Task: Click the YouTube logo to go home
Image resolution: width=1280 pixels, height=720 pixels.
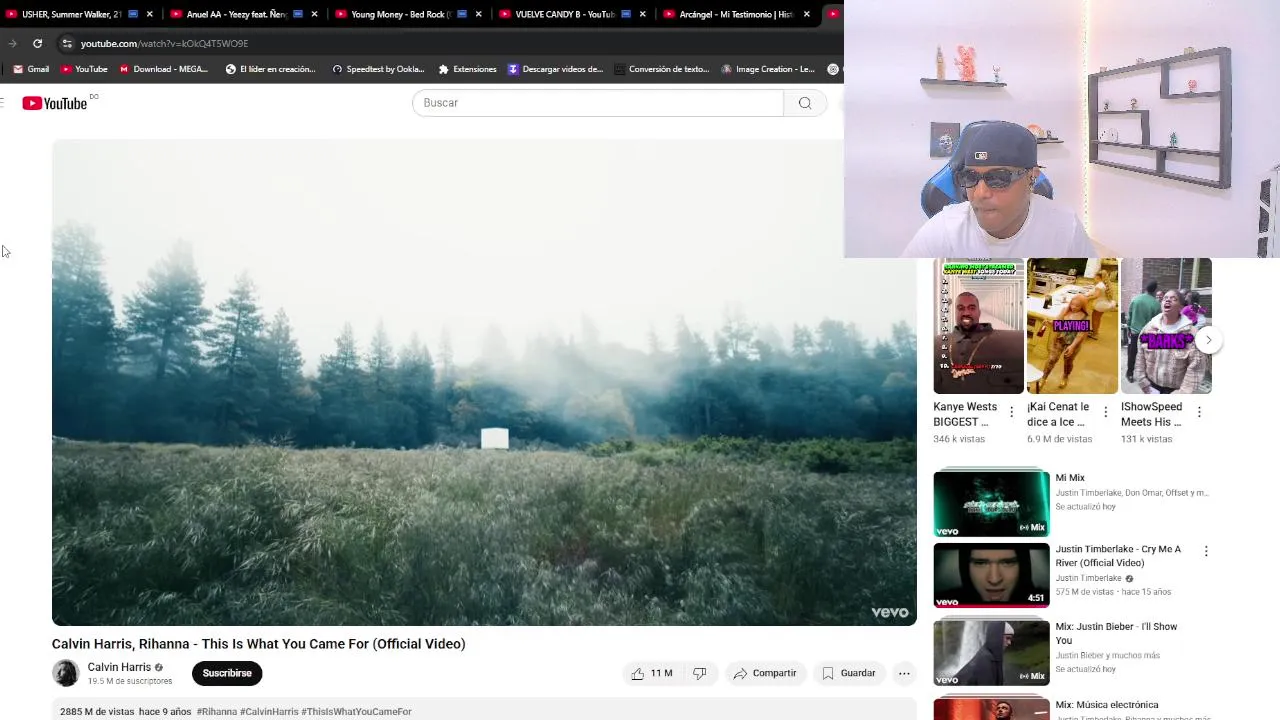Action: 55,103
